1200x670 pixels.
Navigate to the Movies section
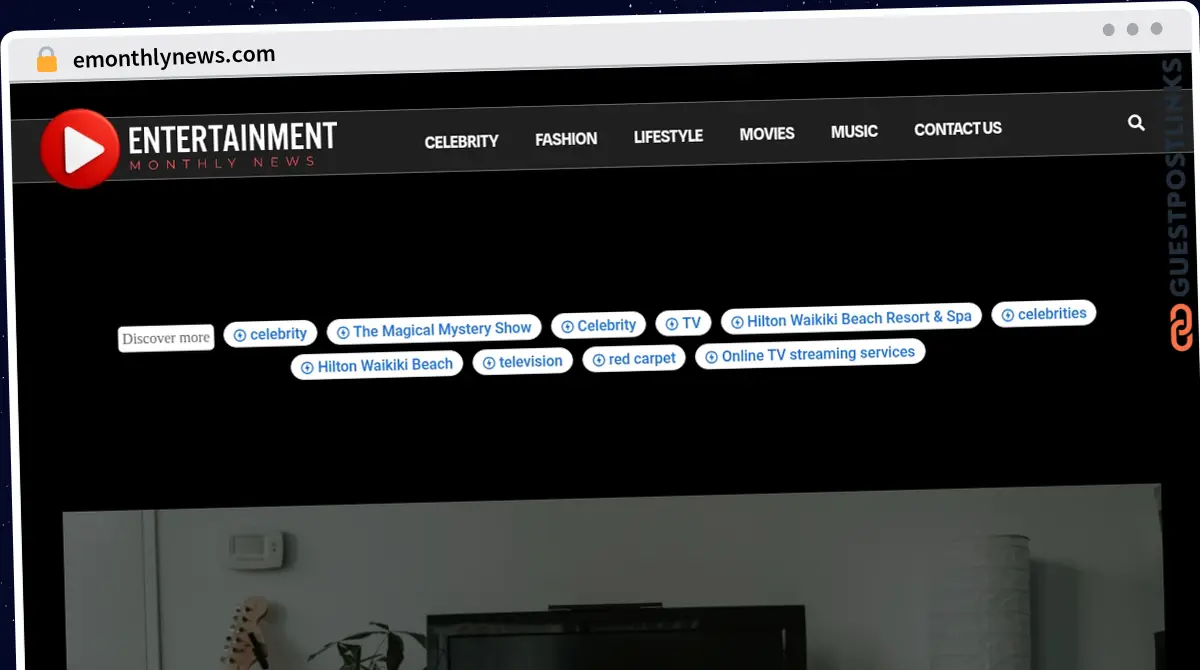pyautogui.click(x=767, y=133)
